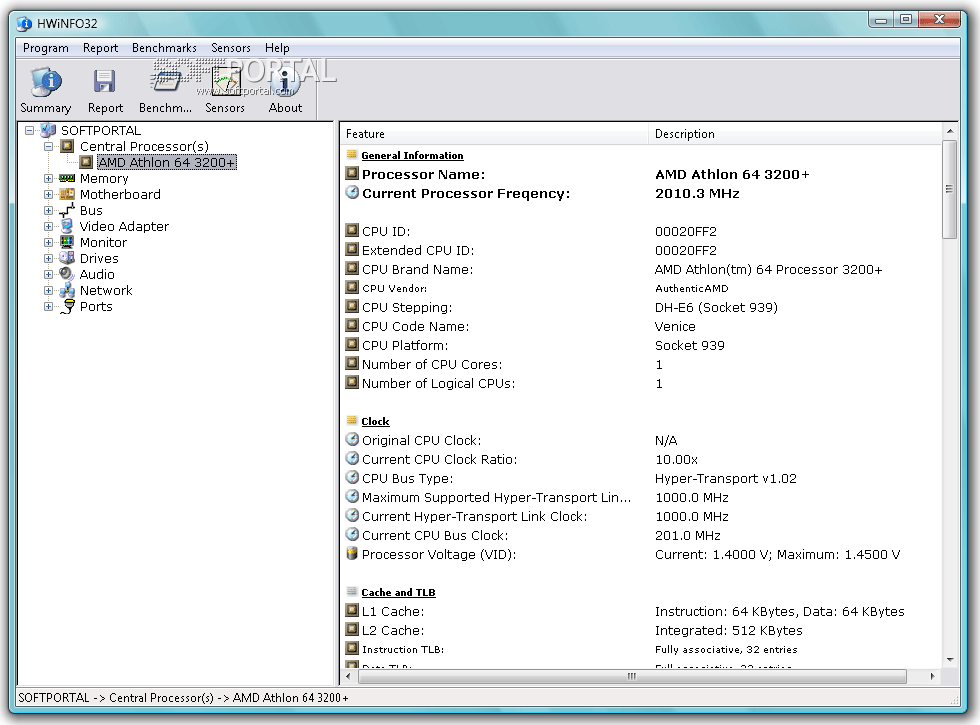Collapse the Central Processor(s) node
Screen dimensions: 980x725
(48, 147)
